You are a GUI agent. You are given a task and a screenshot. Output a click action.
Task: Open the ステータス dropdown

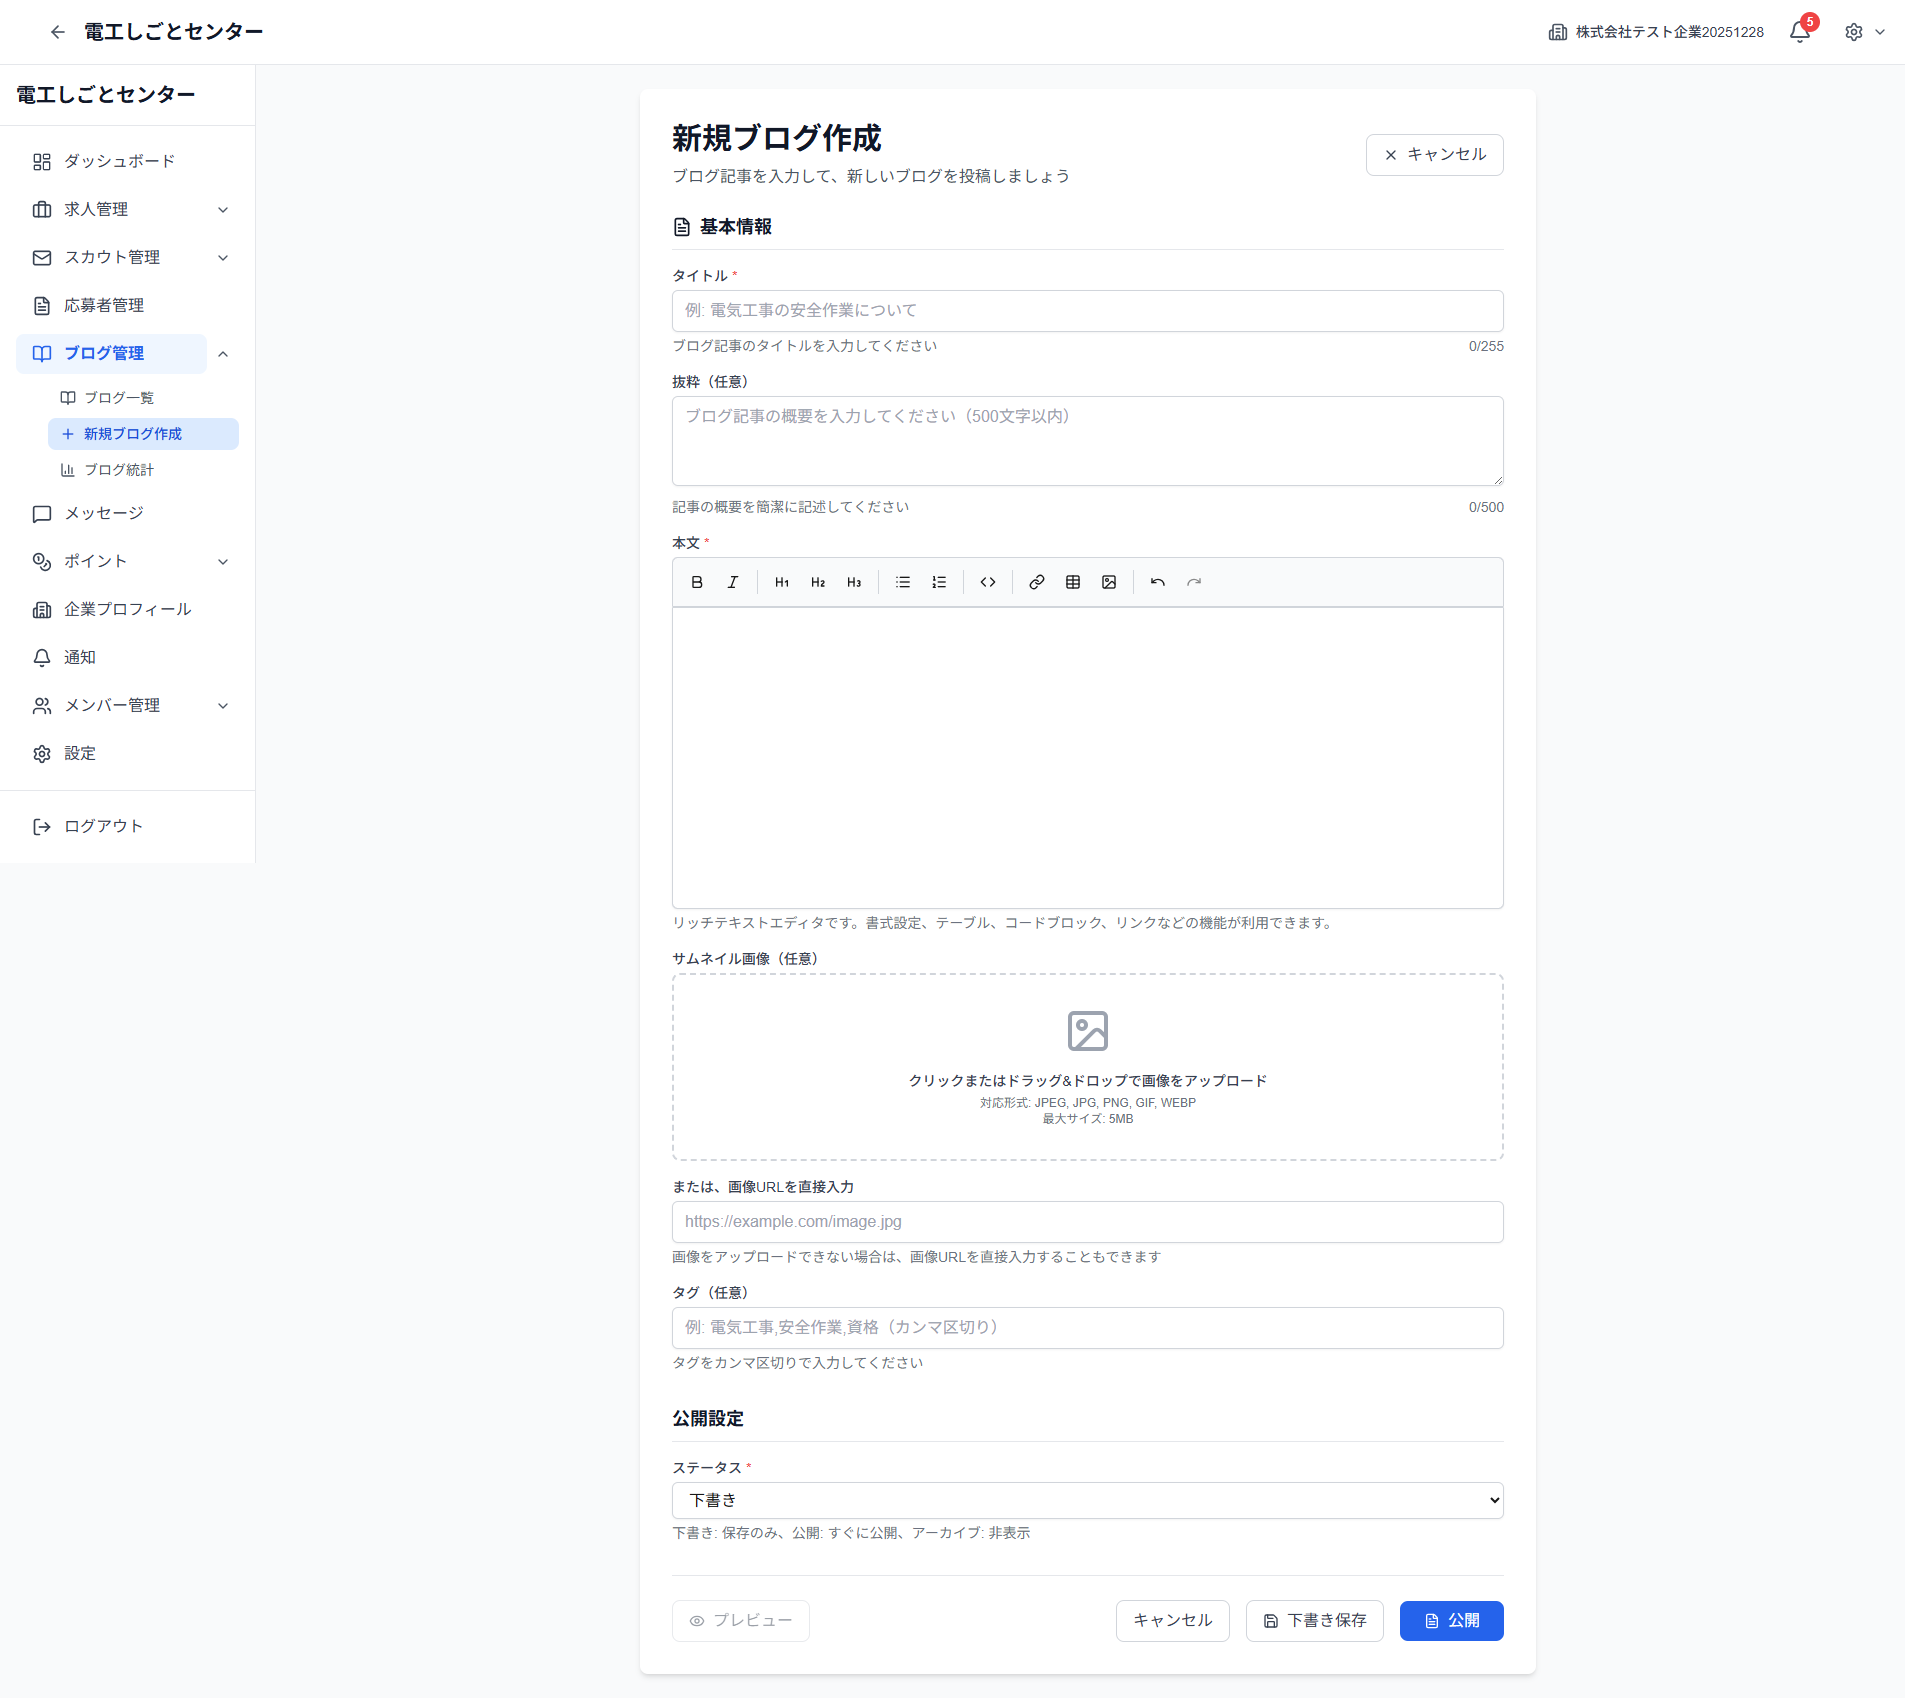coord(1087,1500)
